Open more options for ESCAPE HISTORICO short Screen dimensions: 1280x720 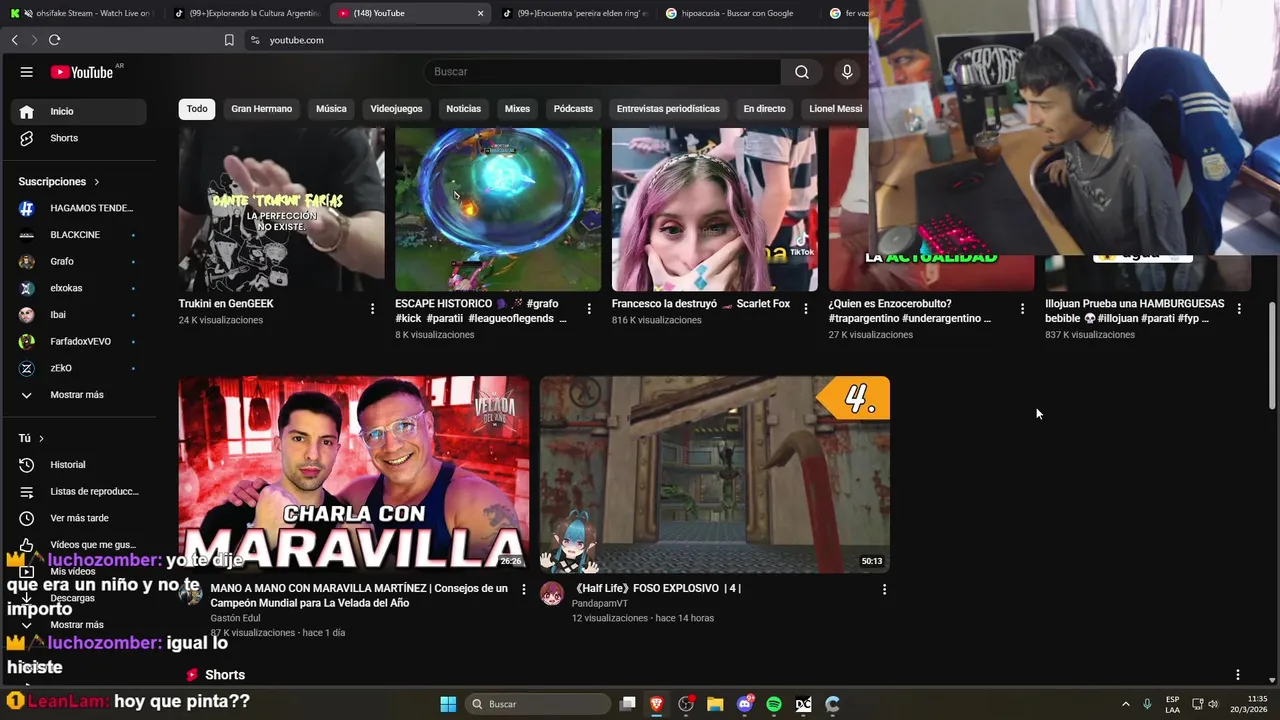click(x=589, y=309)
